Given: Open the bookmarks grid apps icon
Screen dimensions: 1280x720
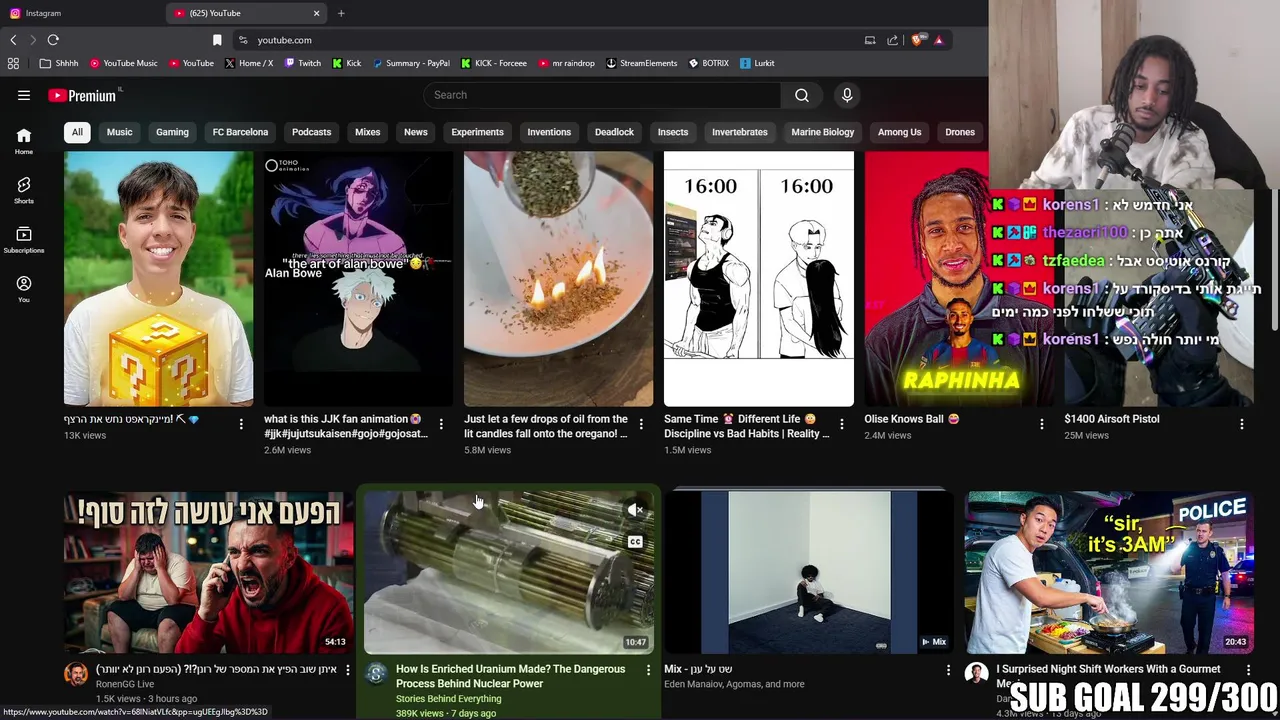Looking at the screenshot, I should (13, 63).
